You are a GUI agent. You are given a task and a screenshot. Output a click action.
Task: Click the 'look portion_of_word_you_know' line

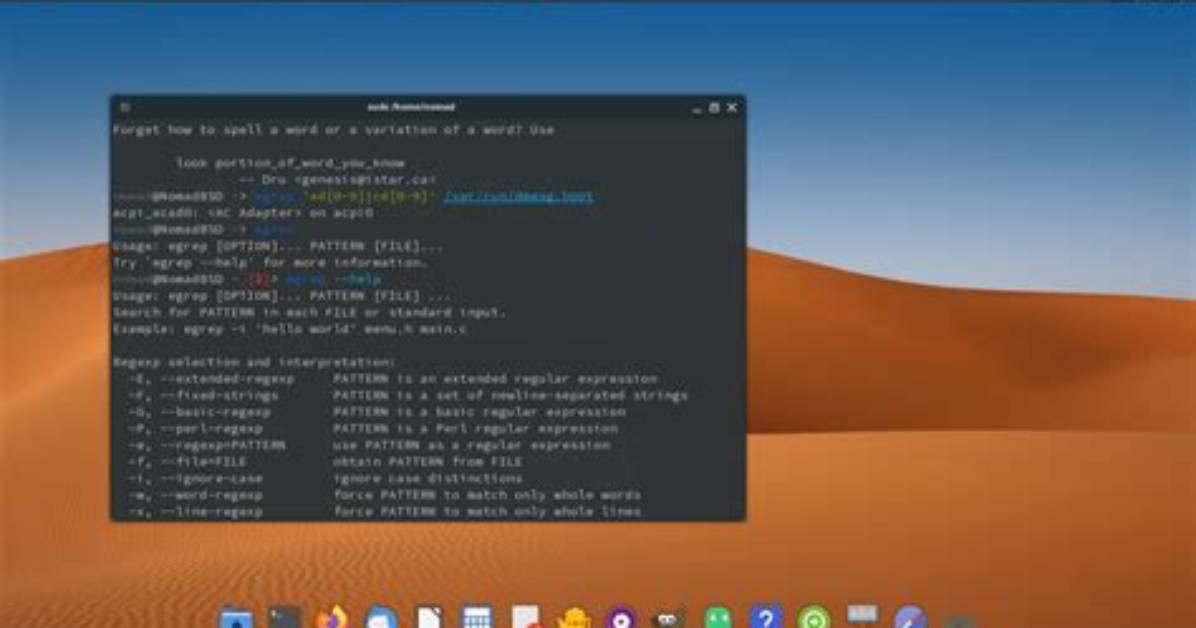point(290,163)
